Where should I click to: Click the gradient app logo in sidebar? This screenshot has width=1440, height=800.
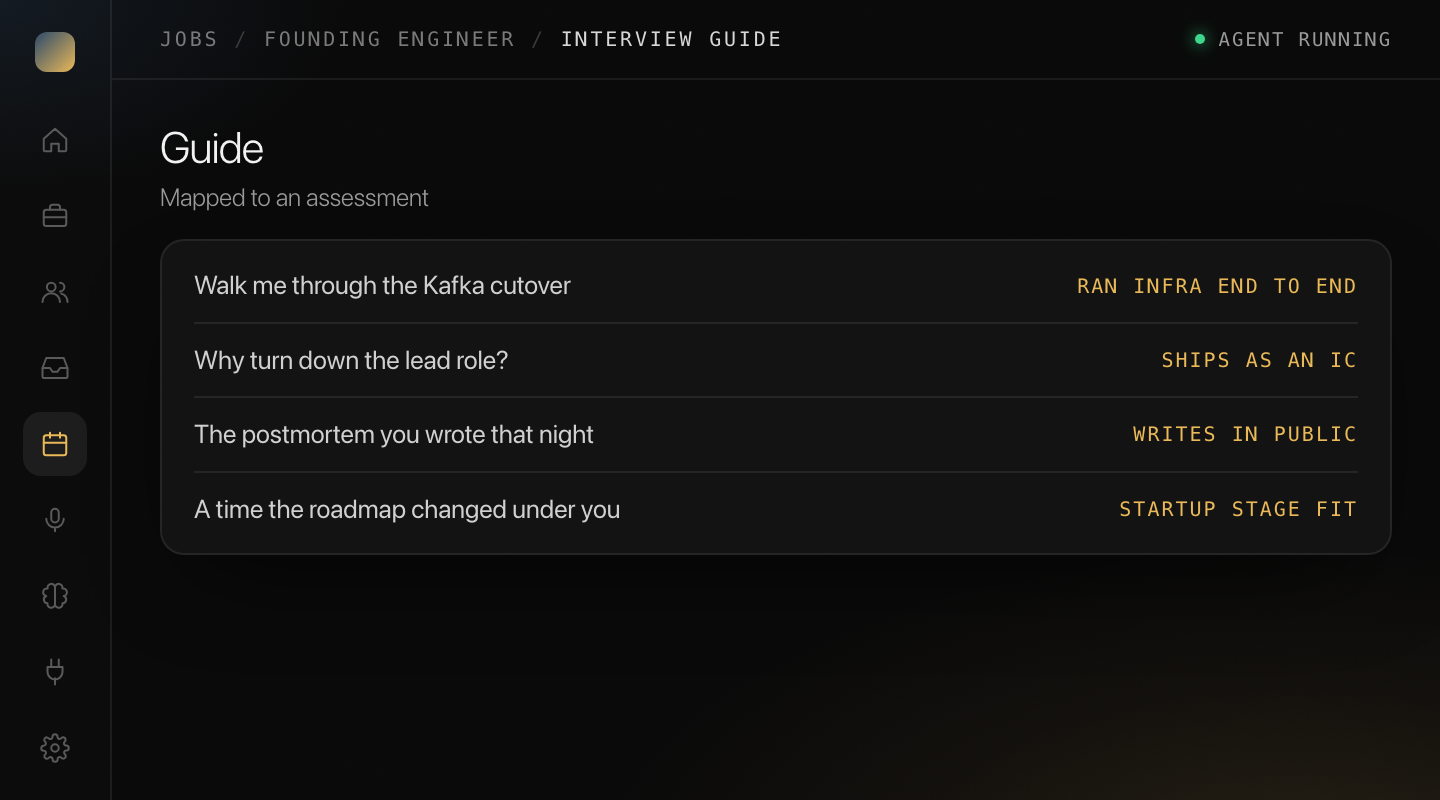pyautogui.click(x=55, y=52)
